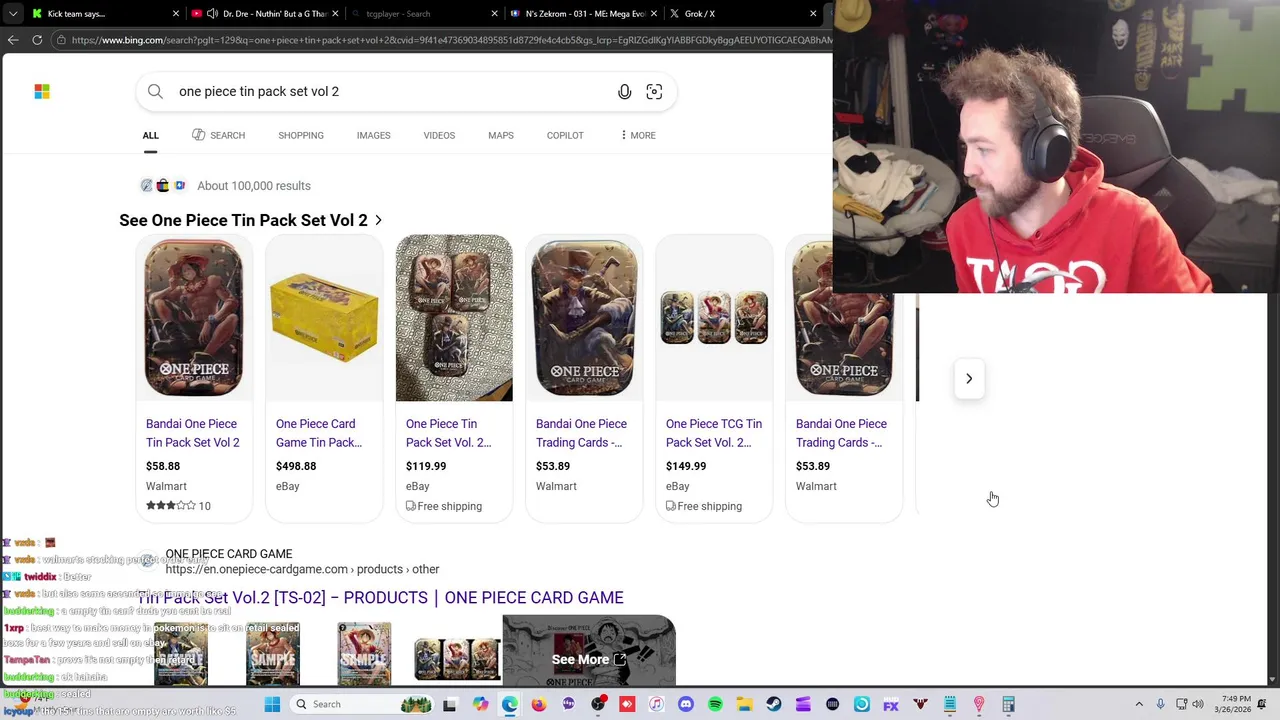
Task: Open Spotify from the taskbar
Action: click(715, 705)
